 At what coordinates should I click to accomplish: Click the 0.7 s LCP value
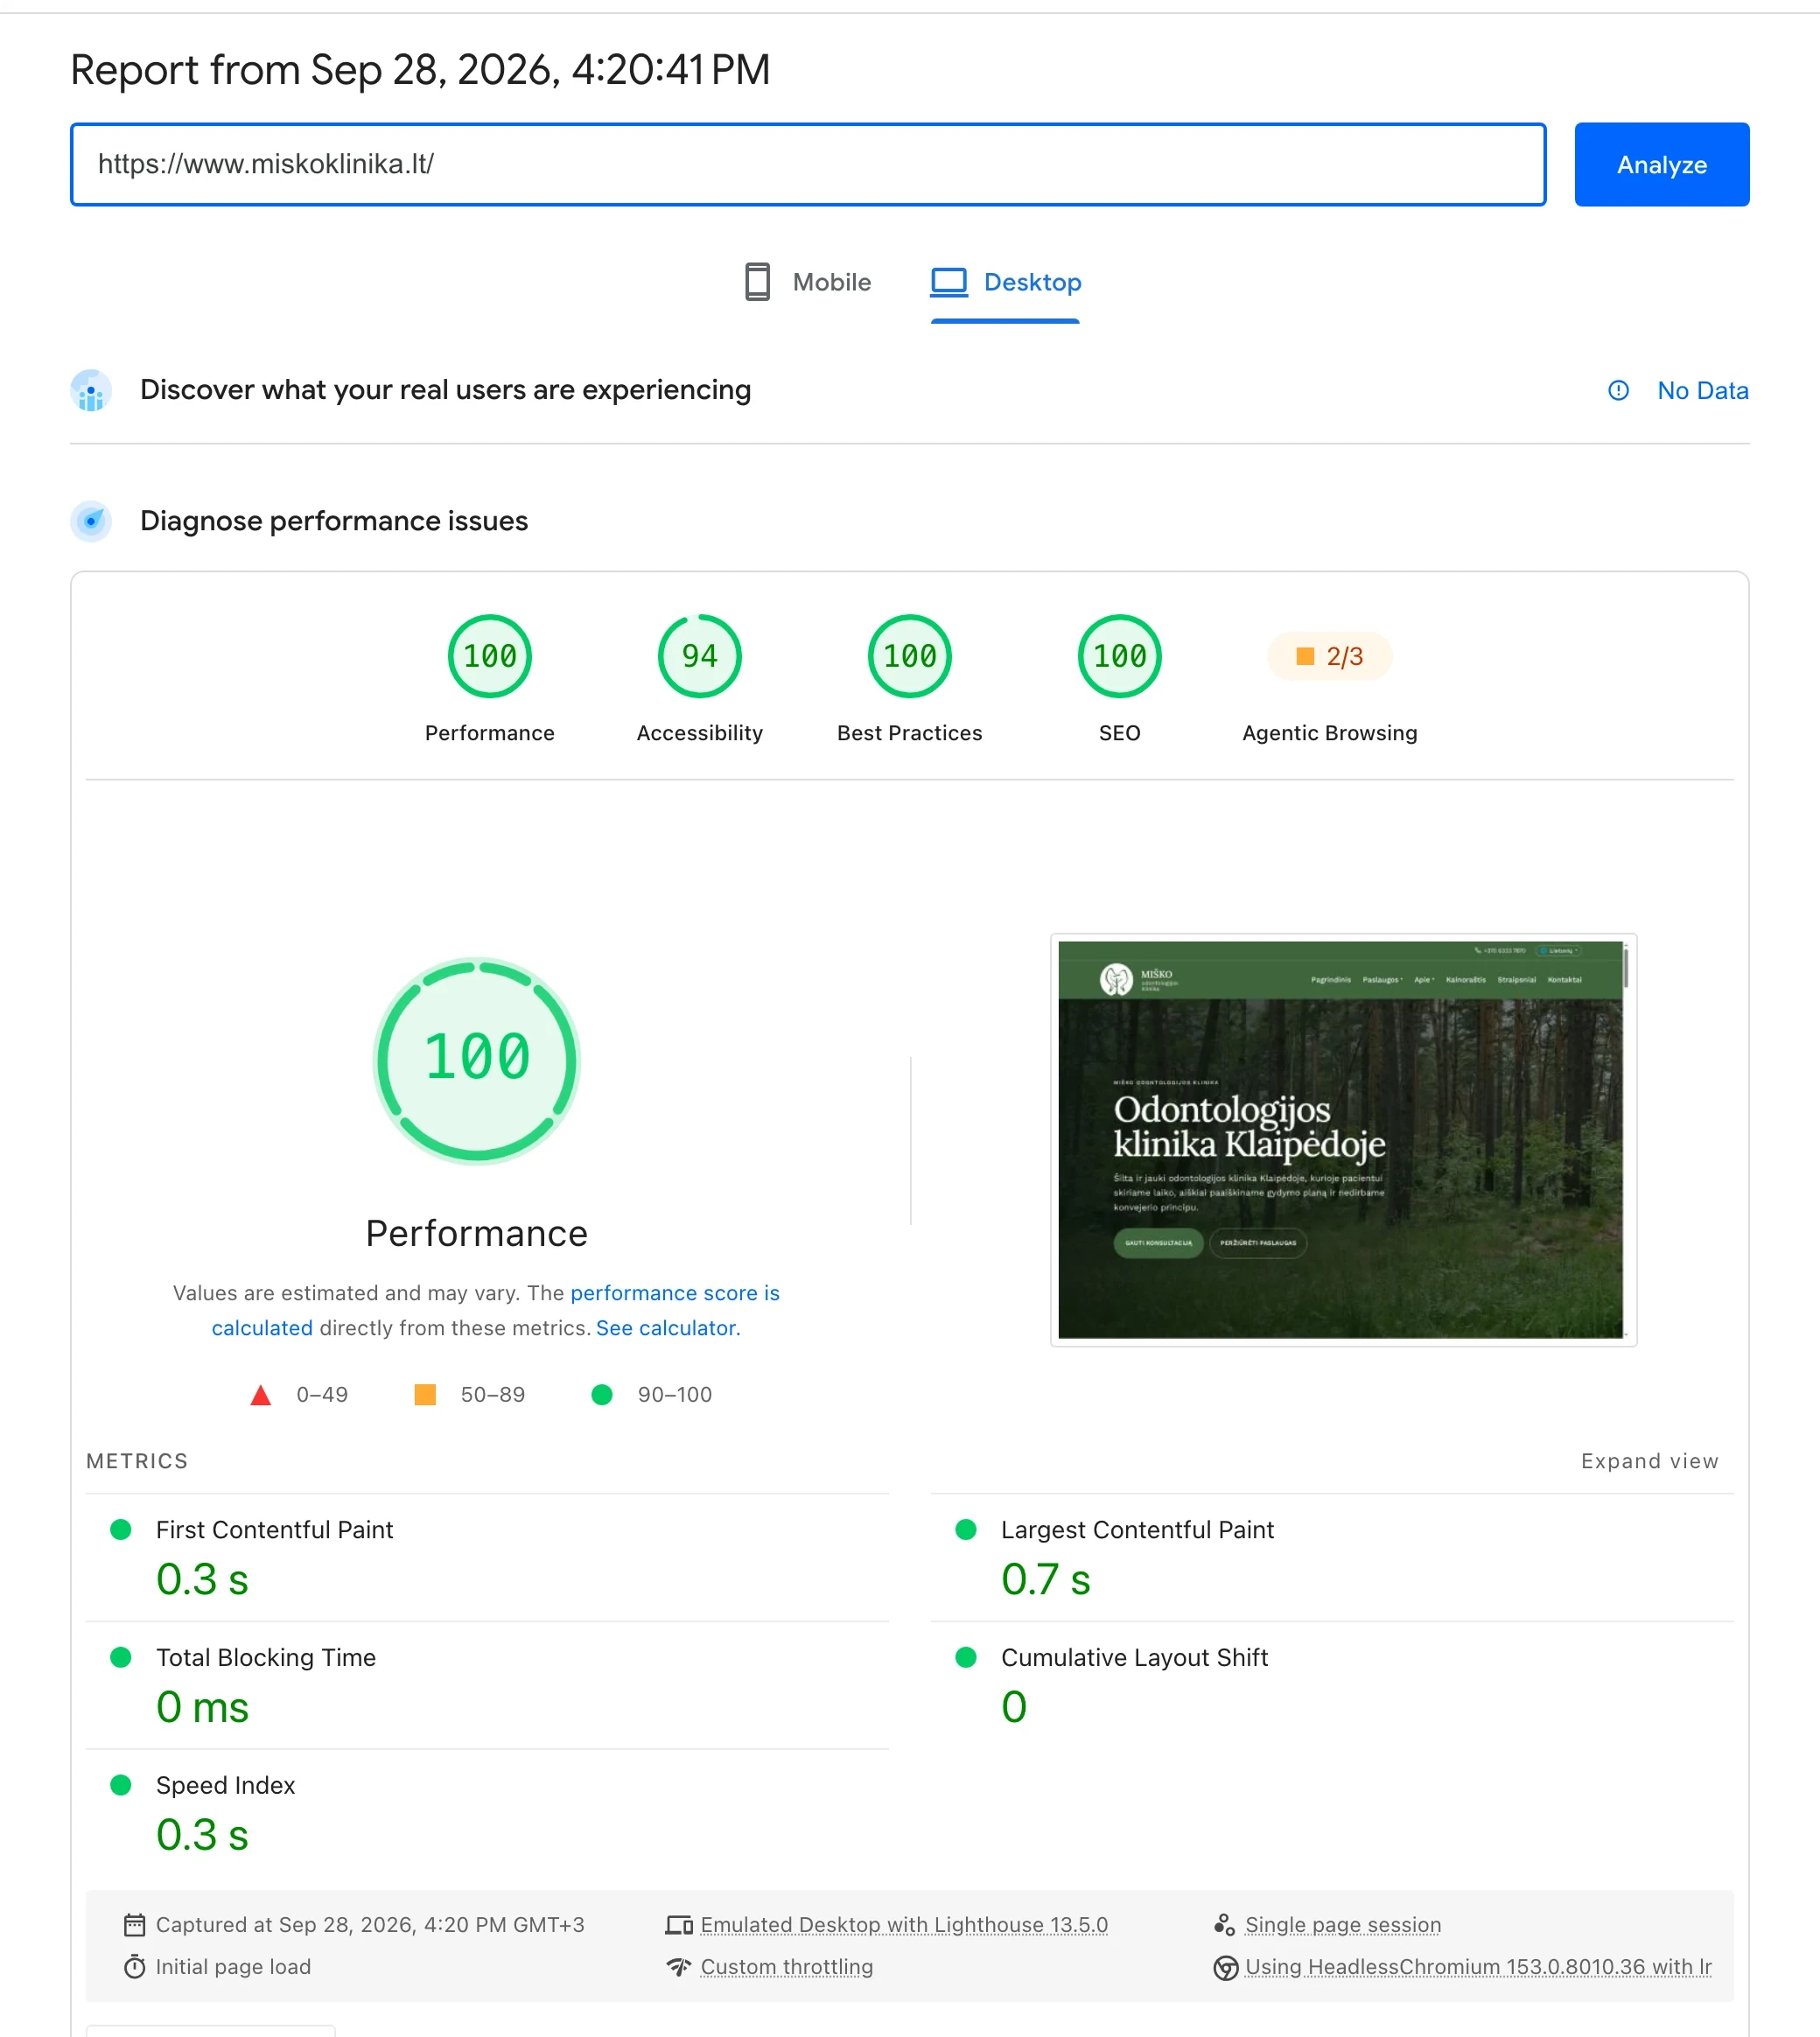pyautogui.click(x=1045, y=1579)
